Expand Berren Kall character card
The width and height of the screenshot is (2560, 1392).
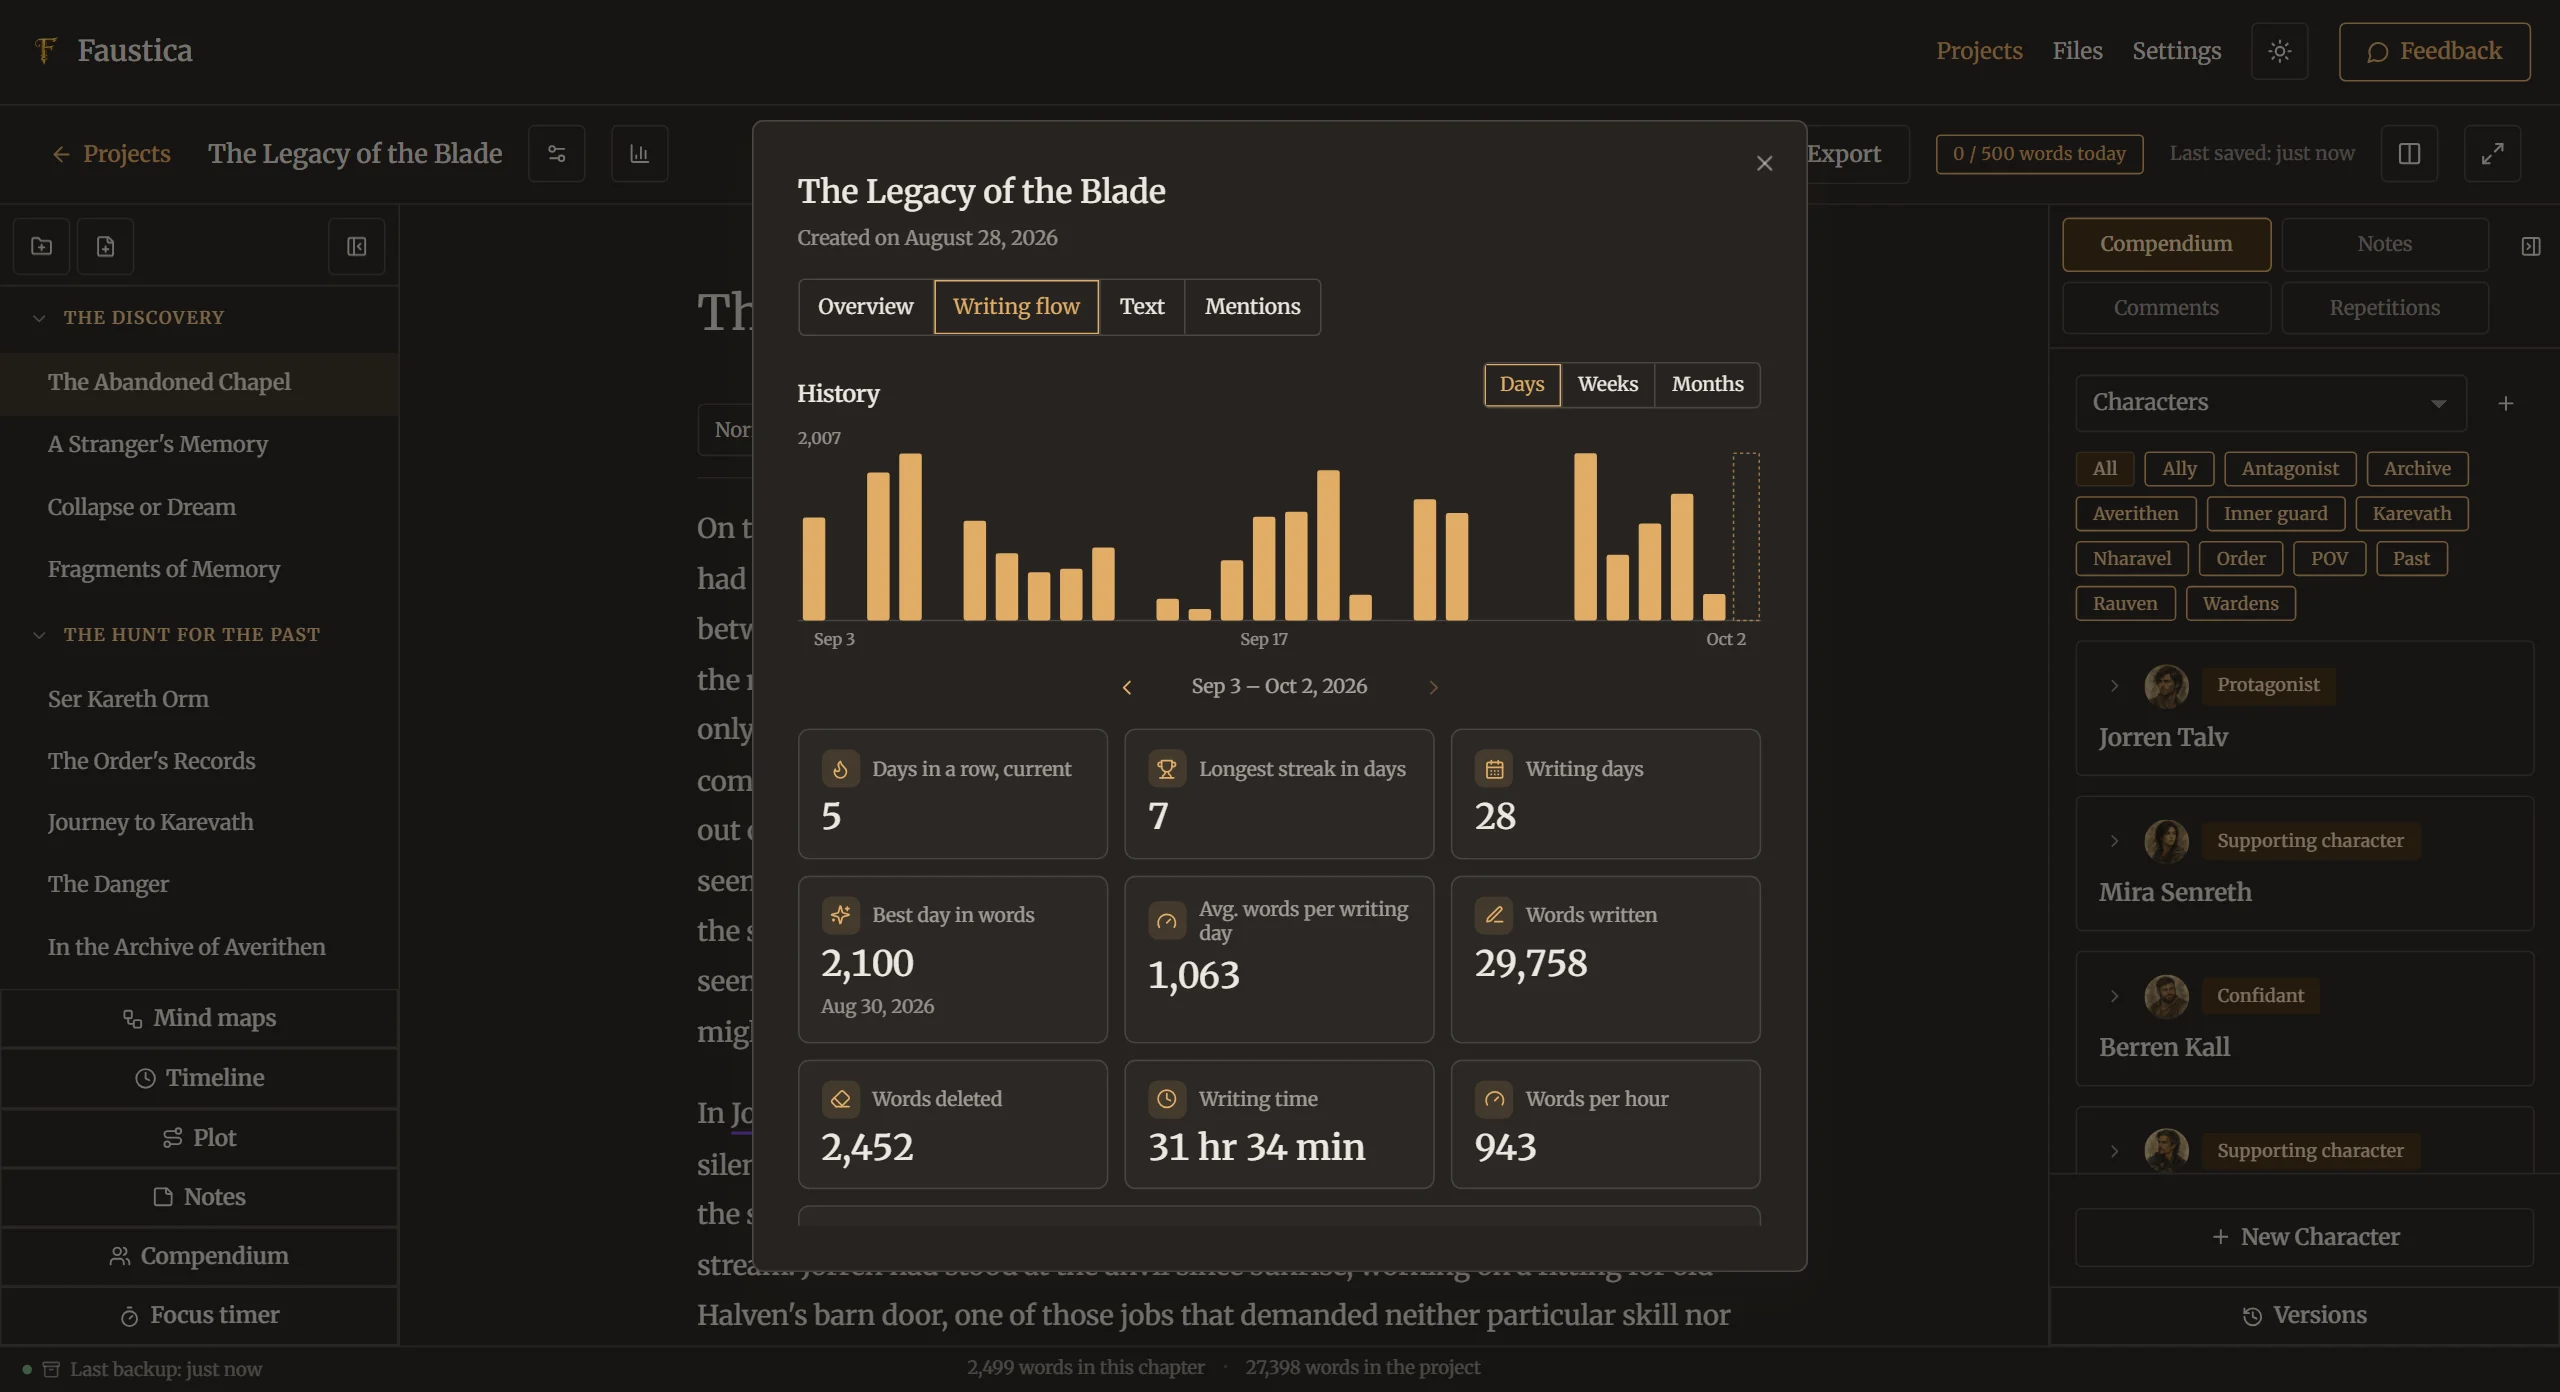click(2114, 996)
